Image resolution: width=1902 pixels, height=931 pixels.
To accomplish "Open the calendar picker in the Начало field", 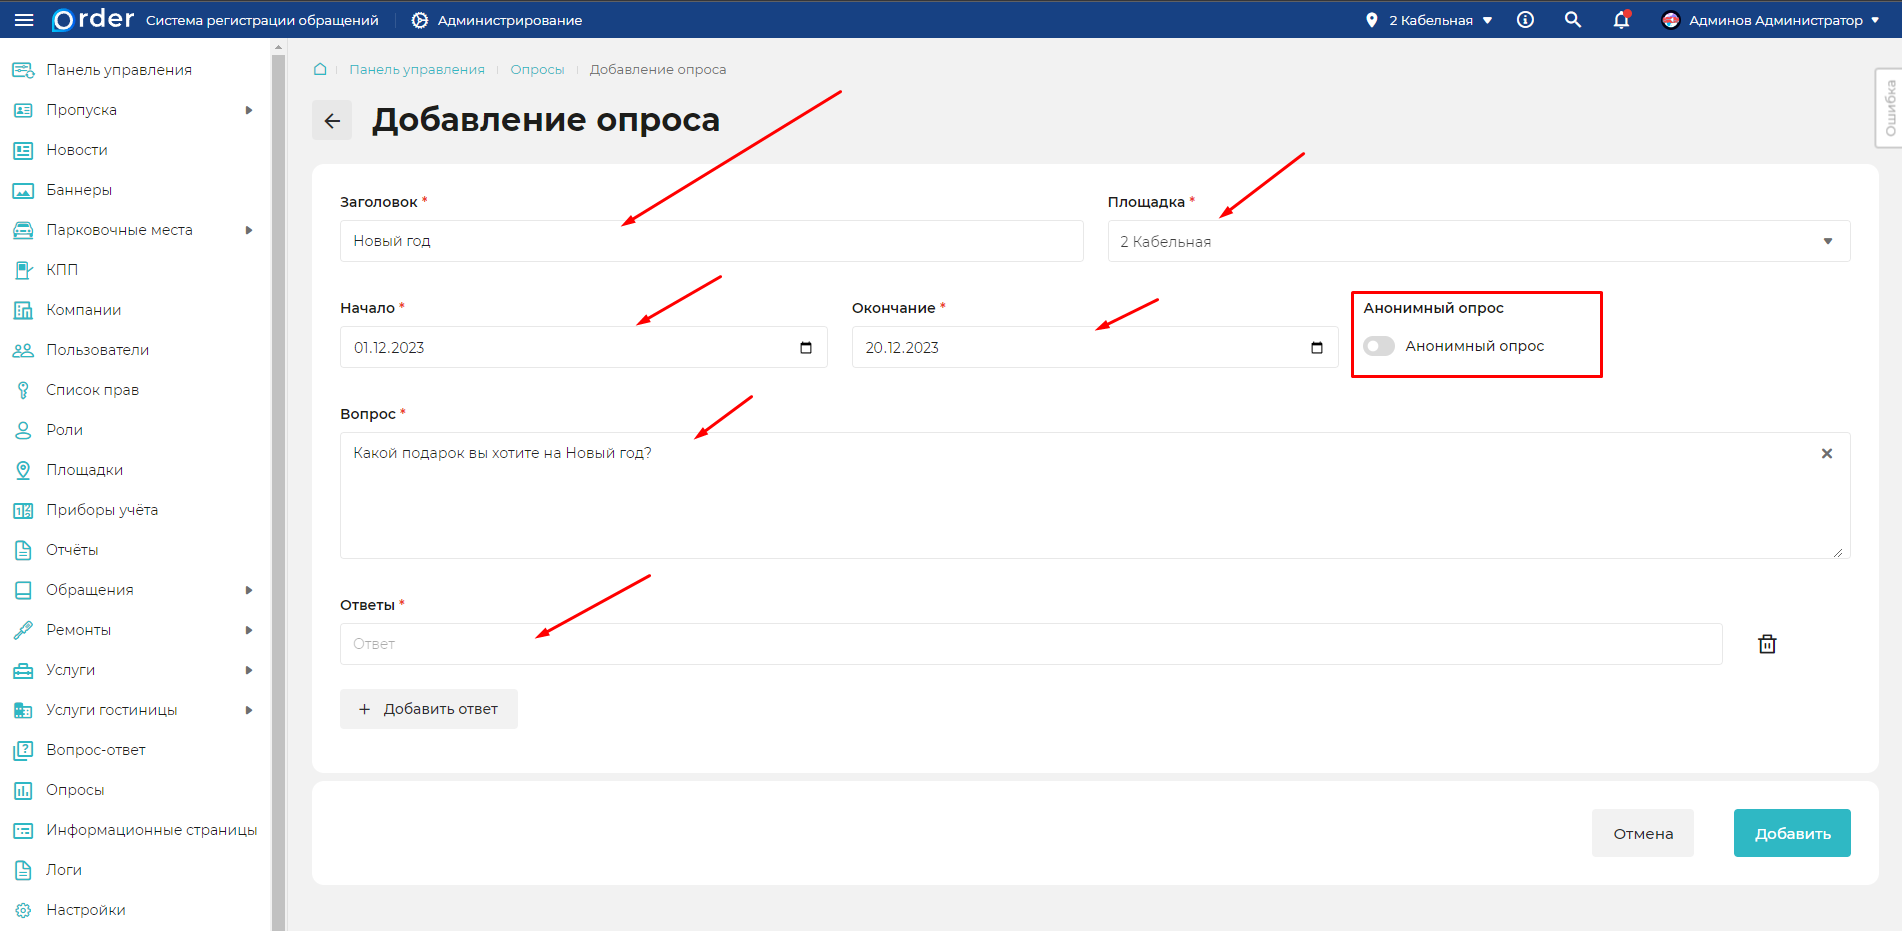I will 806,348.
